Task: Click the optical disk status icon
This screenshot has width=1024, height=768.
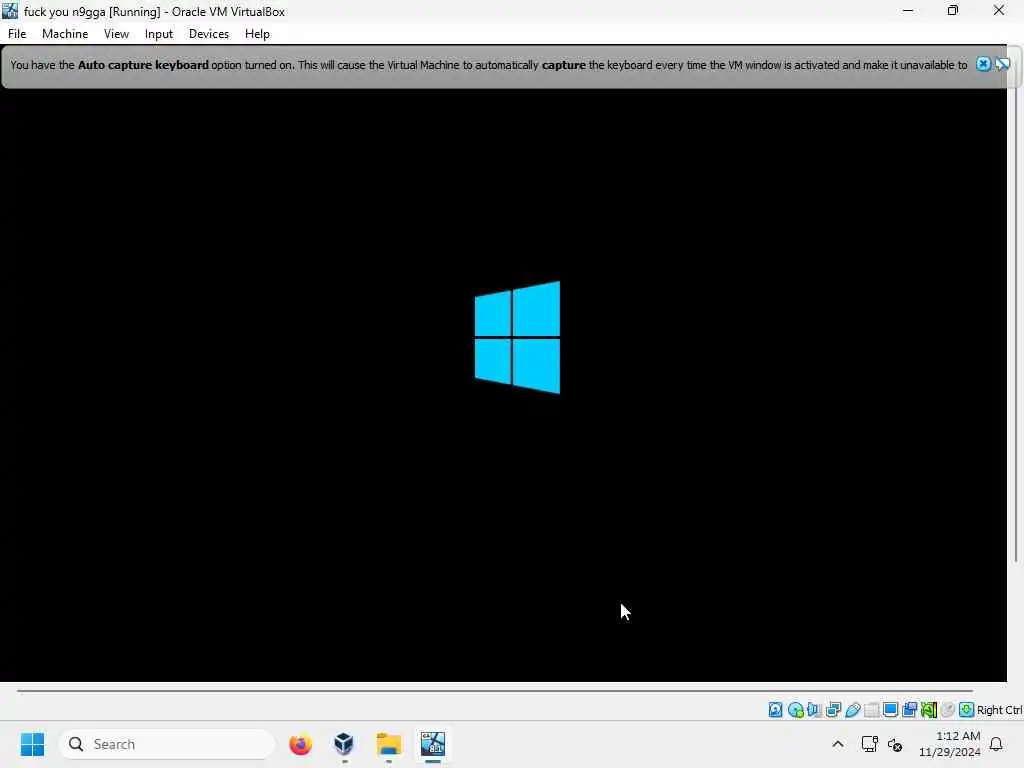Action: pos(795,709)
